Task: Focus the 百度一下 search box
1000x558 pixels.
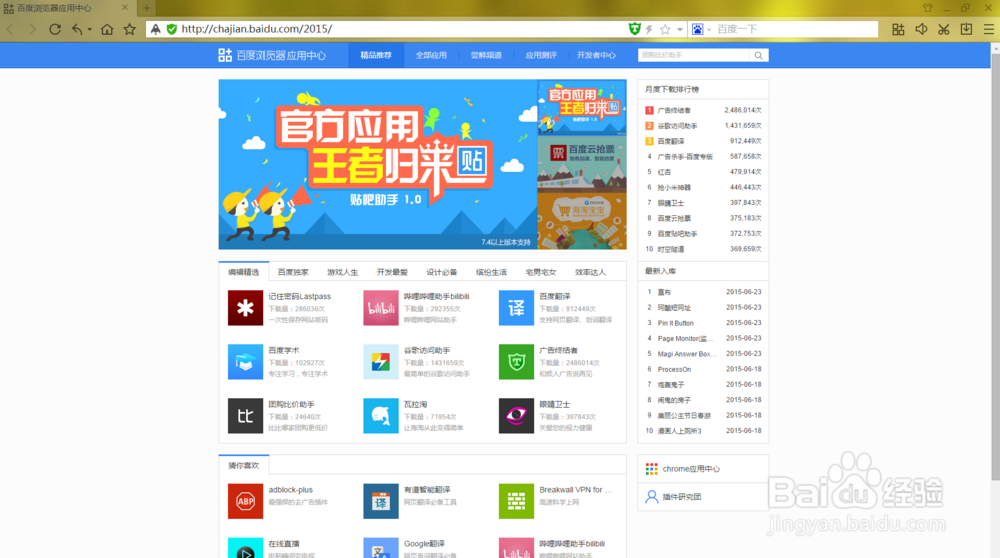Action: (795, 29)
